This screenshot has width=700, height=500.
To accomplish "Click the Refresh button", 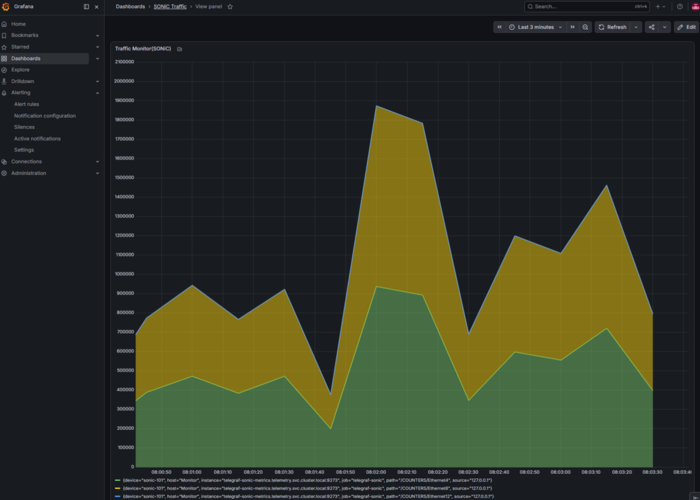I will click(x=612, y=27).
